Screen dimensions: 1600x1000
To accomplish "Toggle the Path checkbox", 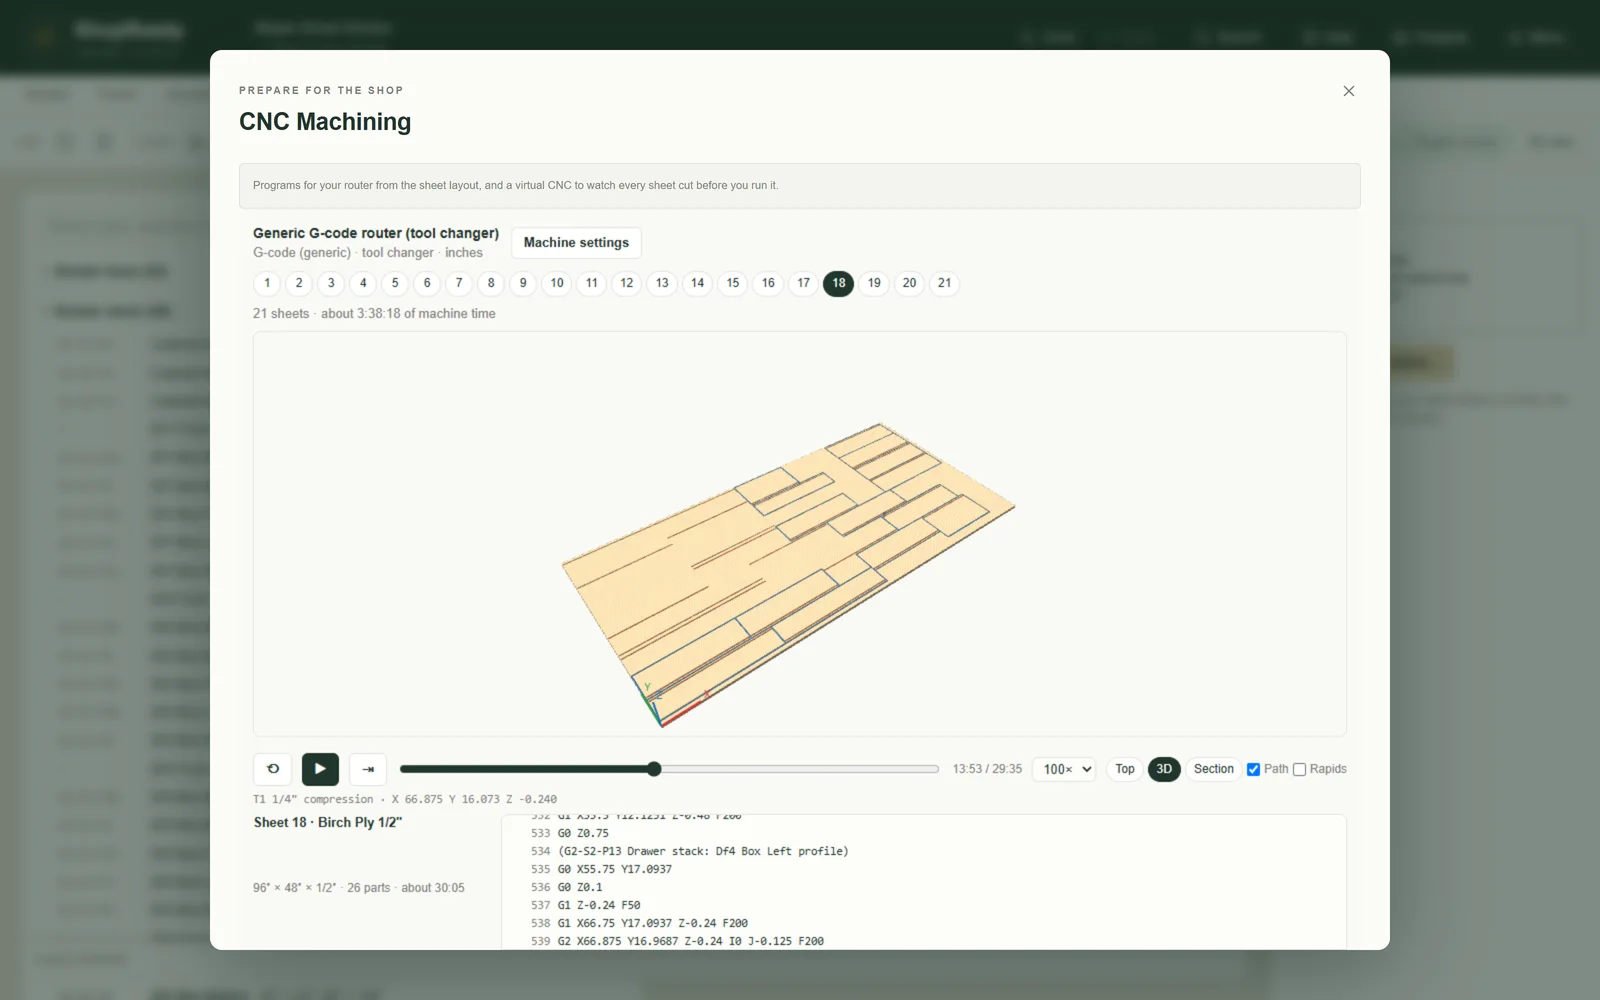I will click(1253, 769).
